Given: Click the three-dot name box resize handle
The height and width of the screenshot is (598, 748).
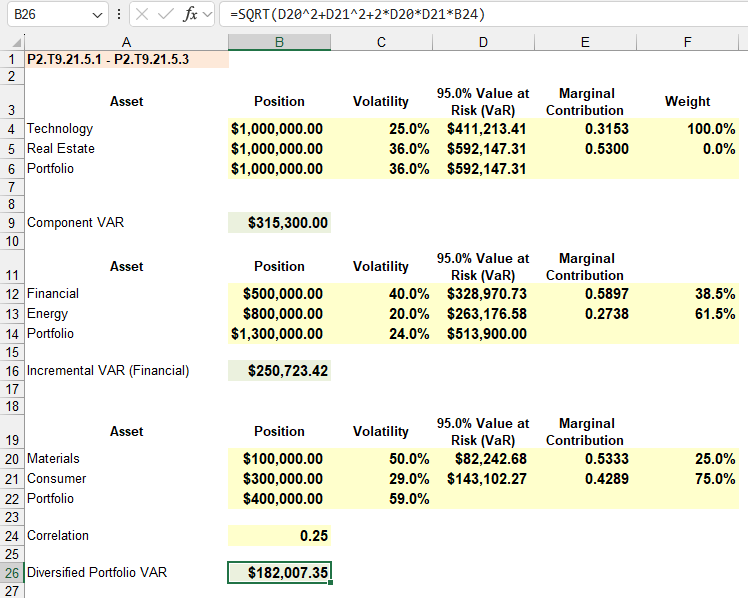Looking at the screenshot, I should click(120, 15).
